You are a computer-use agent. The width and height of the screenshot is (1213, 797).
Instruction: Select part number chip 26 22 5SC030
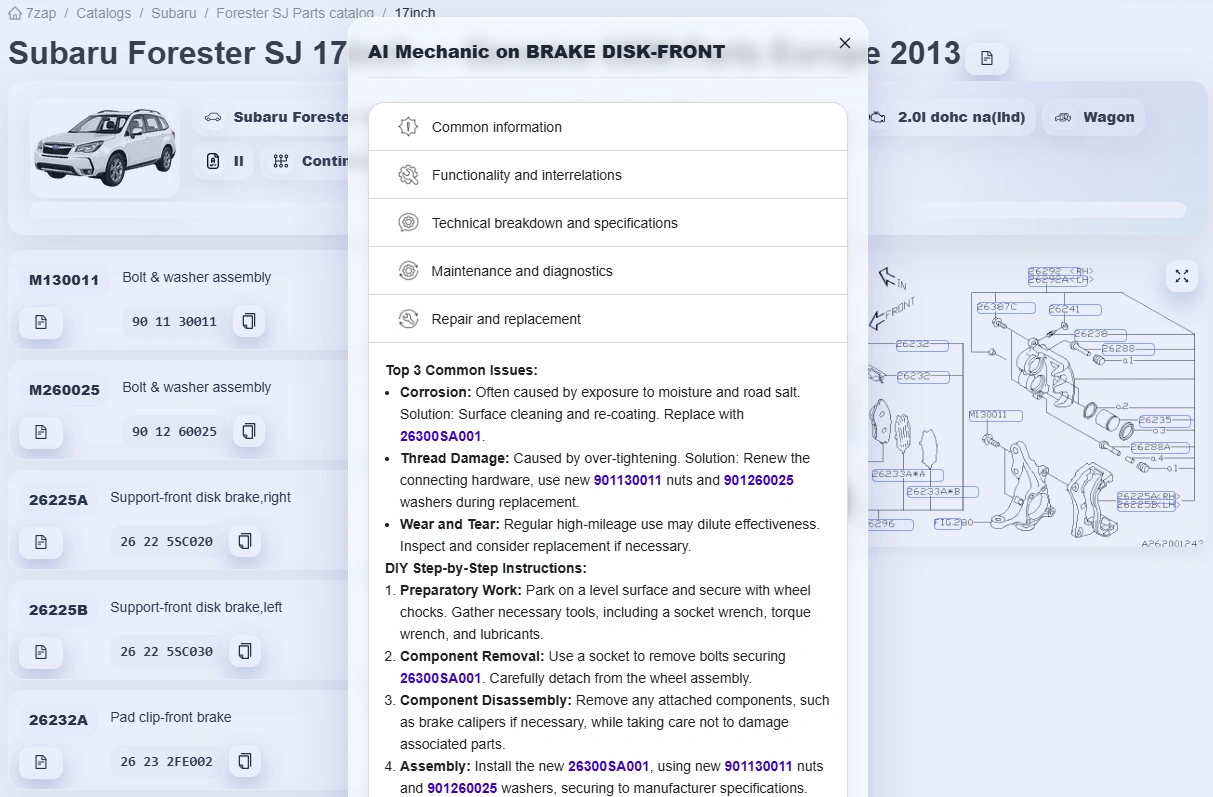(x=167, y=652)
